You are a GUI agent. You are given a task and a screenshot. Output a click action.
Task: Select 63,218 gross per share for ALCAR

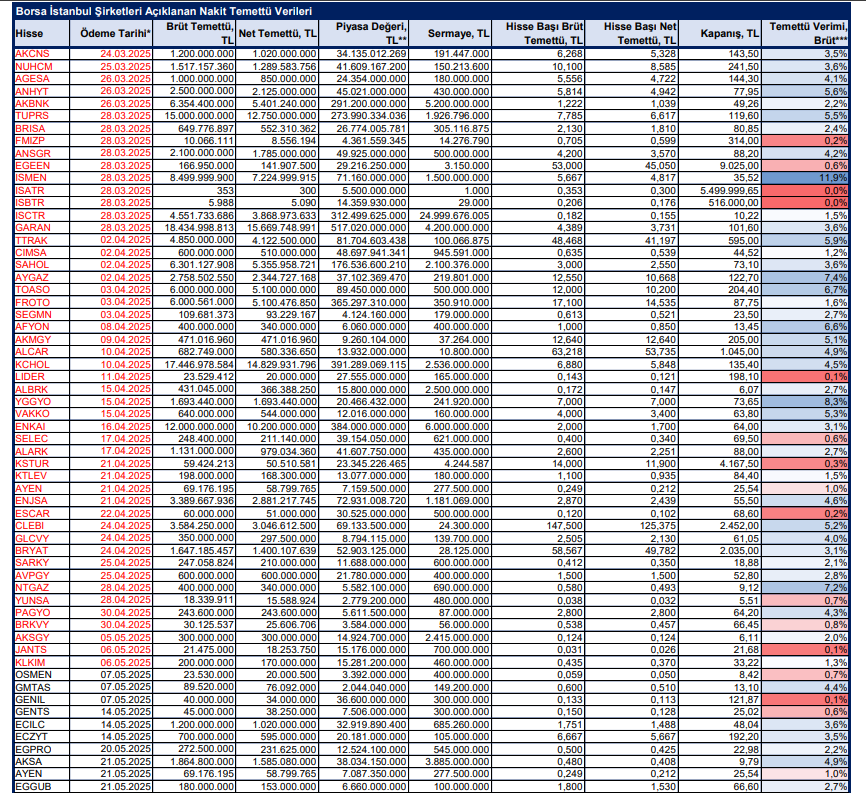[567, 352]
